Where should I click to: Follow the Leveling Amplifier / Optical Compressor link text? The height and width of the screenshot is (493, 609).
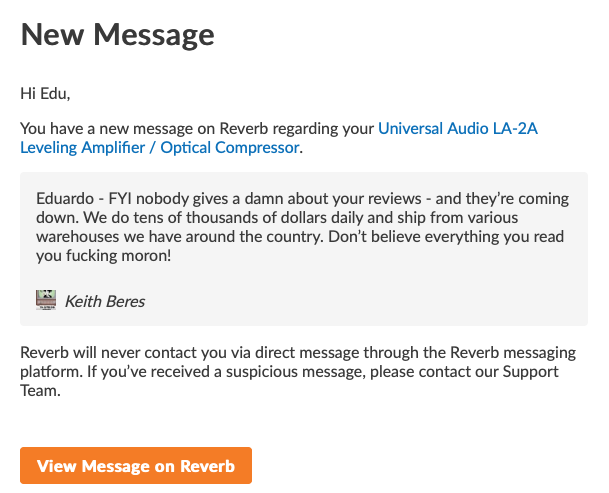[160, 148]
